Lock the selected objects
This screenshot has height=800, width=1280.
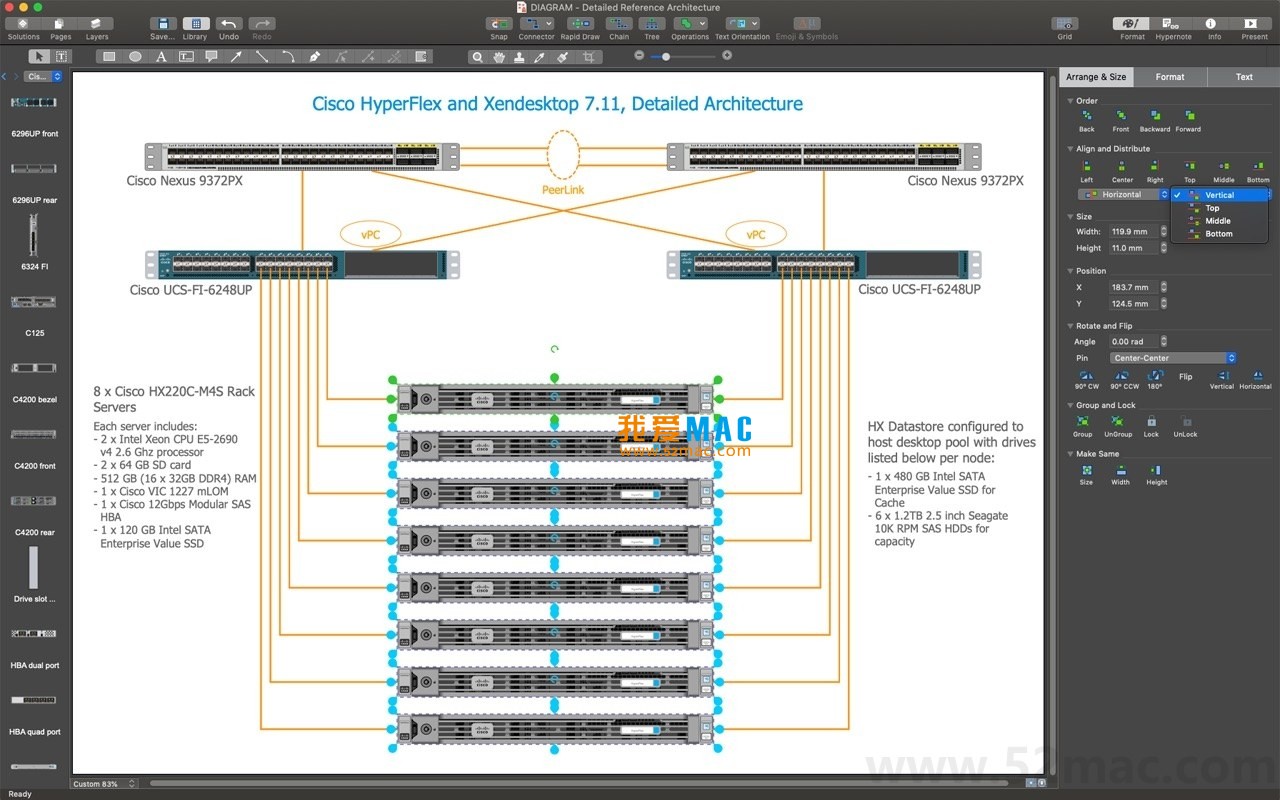pyautogui.click(x=1152, y=427)
